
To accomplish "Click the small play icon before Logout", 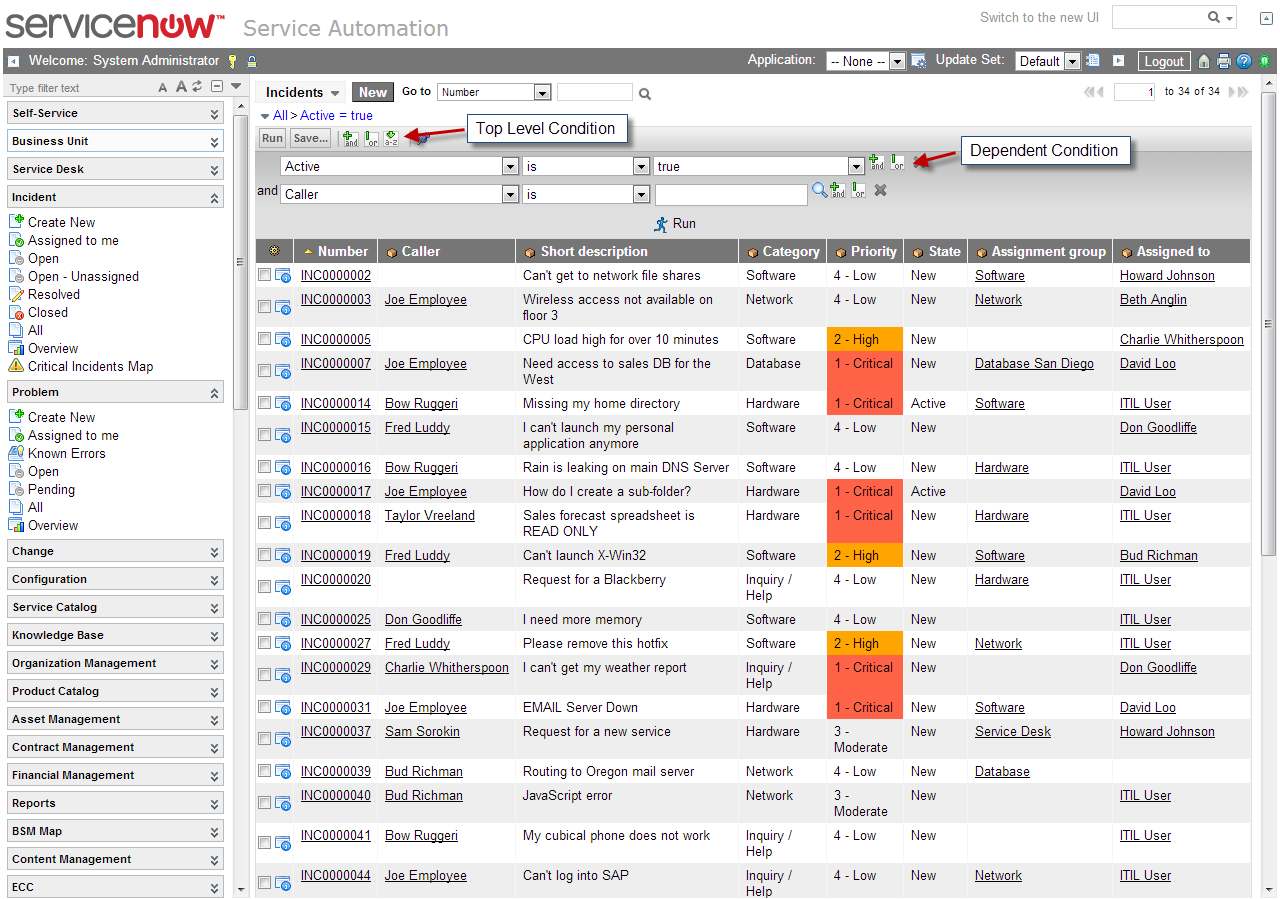I will [x=1119, y=61].
